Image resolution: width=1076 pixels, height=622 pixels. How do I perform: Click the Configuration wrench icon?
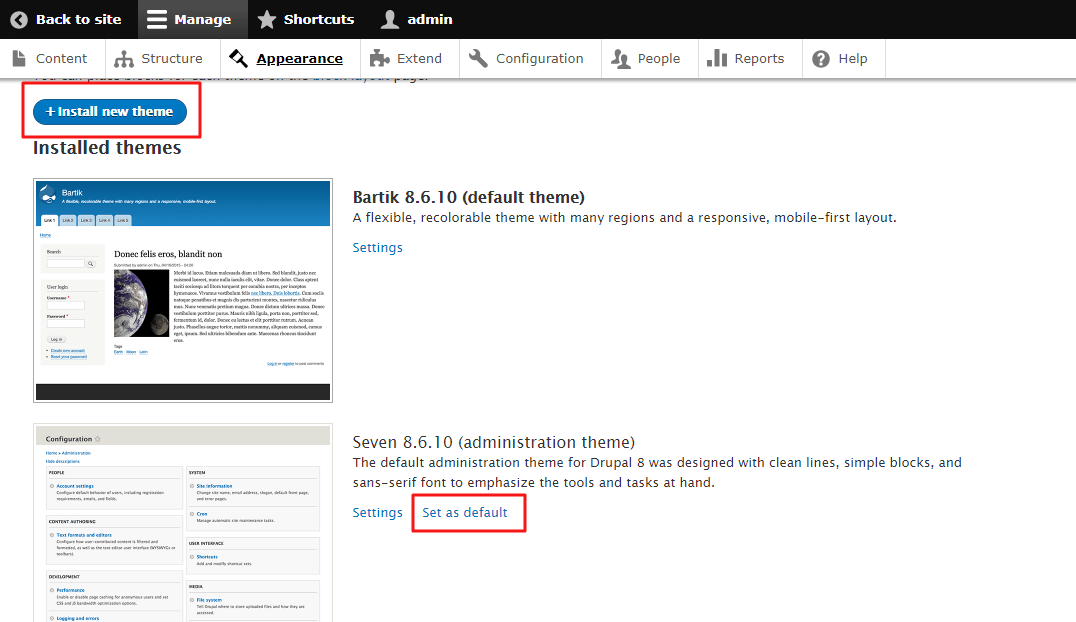point(478,58)
